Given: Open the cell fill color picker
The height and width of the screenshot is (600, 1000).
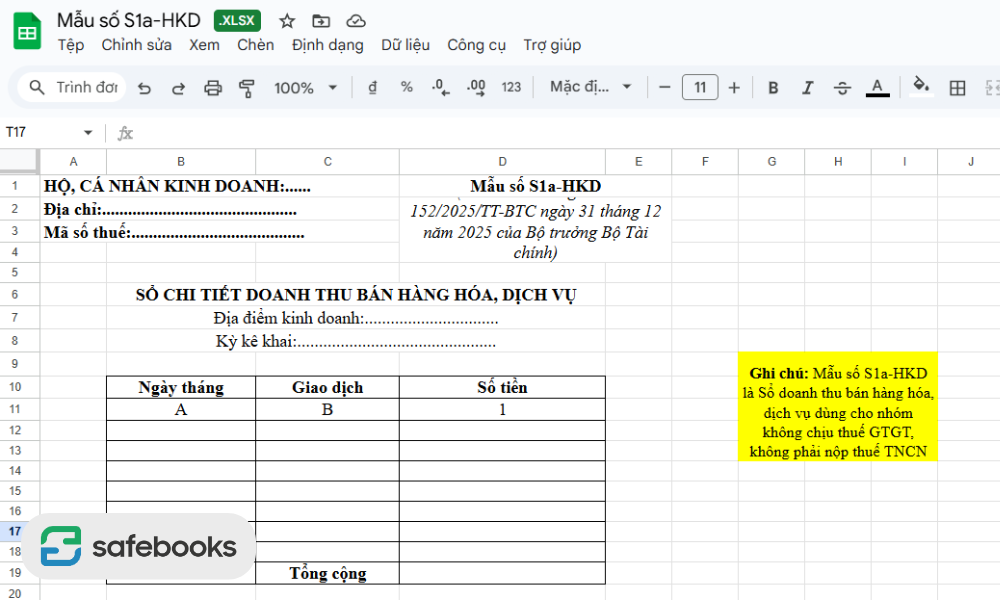Looking at the screenshot, I should (x=921, y=87).
